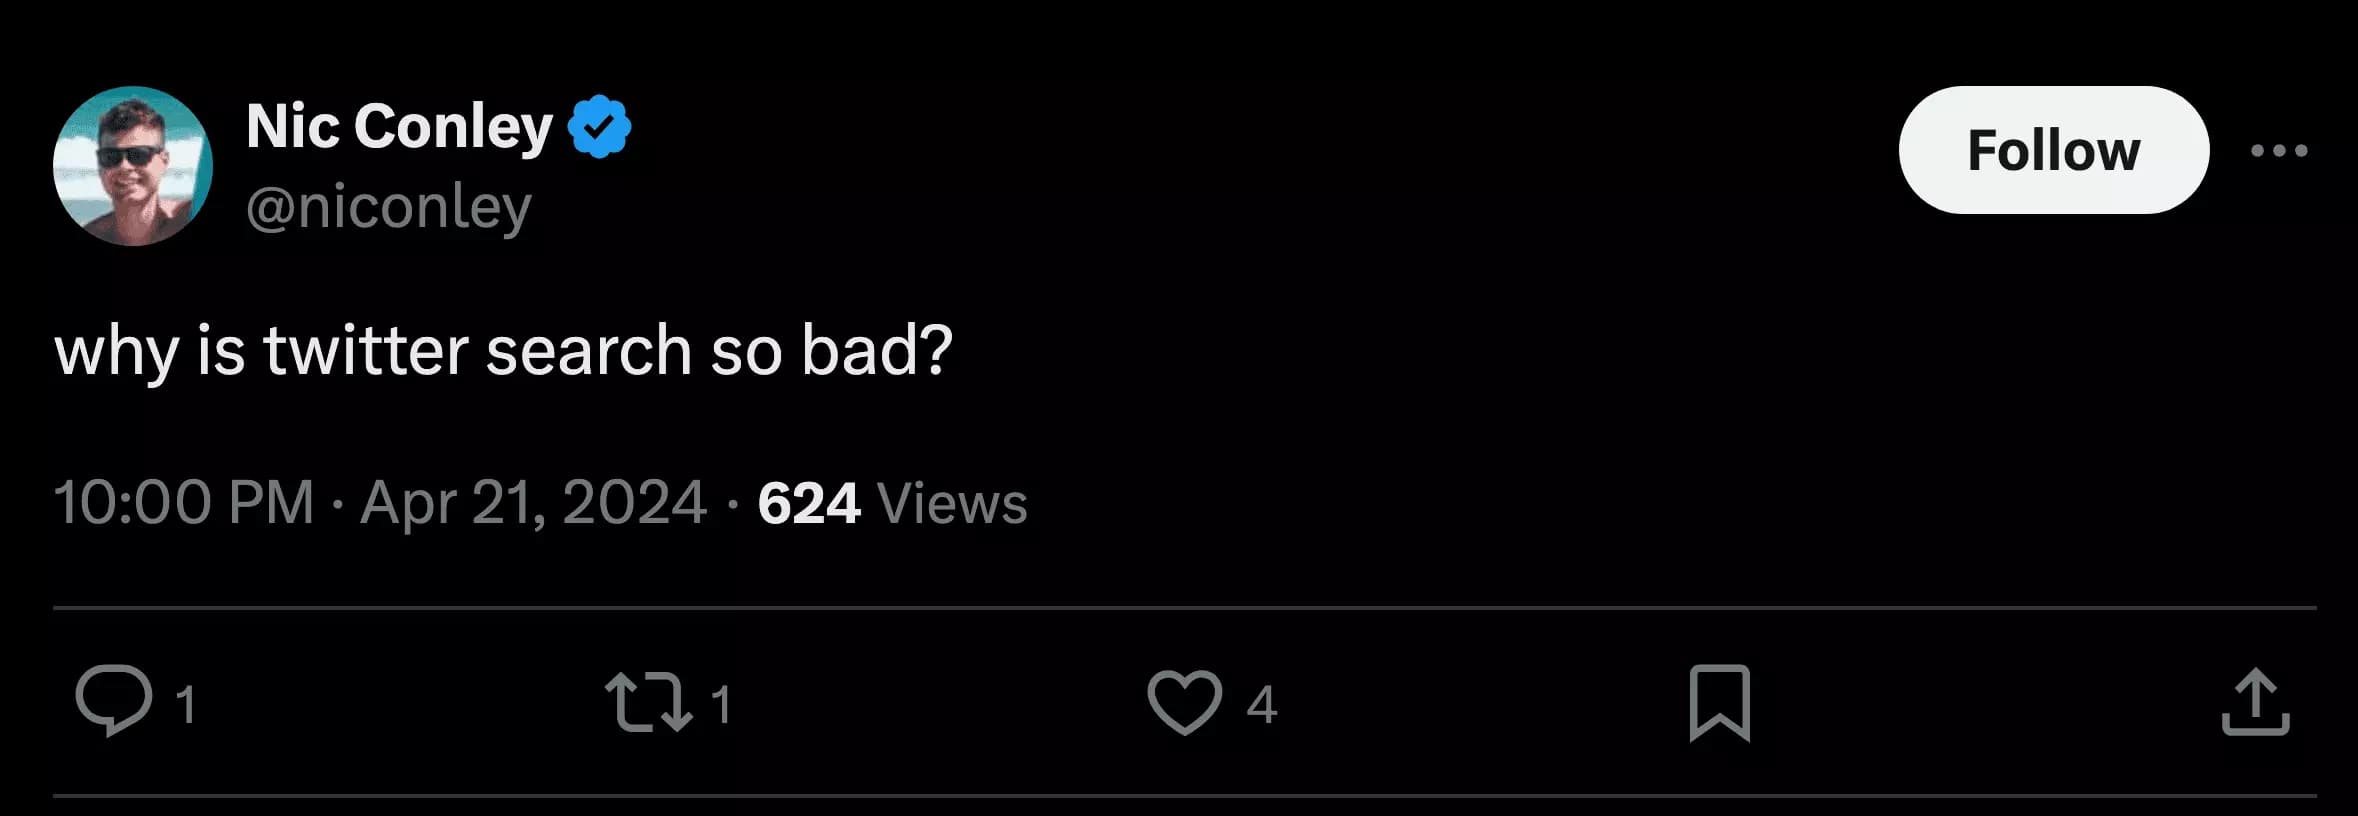2358x816 pixels.
Task: Open @niconley's profile via the handle
Action: click(388, 210)
